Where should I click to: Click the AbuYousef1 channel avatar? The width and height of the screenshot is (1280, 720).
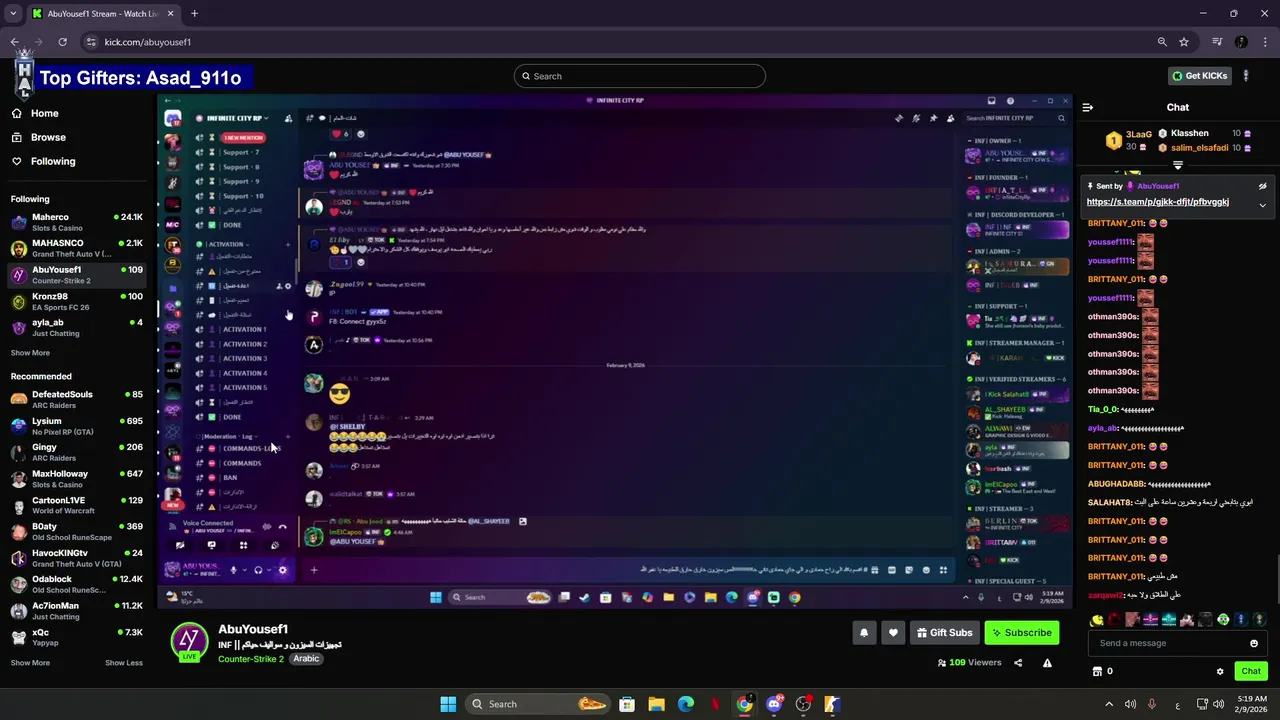[x=189, y=641]
